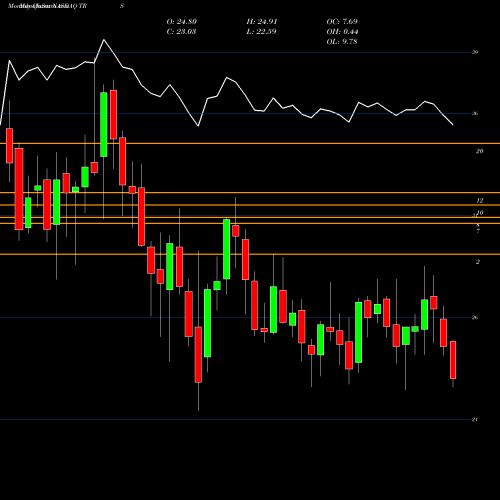The image size is (500, 500).
Task: Click the OH: 0.44 value
Action: [x=342, y=32]
